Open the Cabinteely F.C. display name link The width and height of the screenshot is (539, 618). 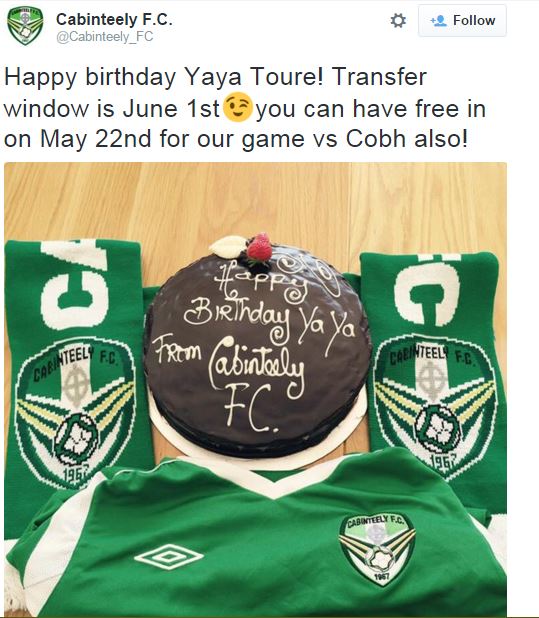(114, 19)
